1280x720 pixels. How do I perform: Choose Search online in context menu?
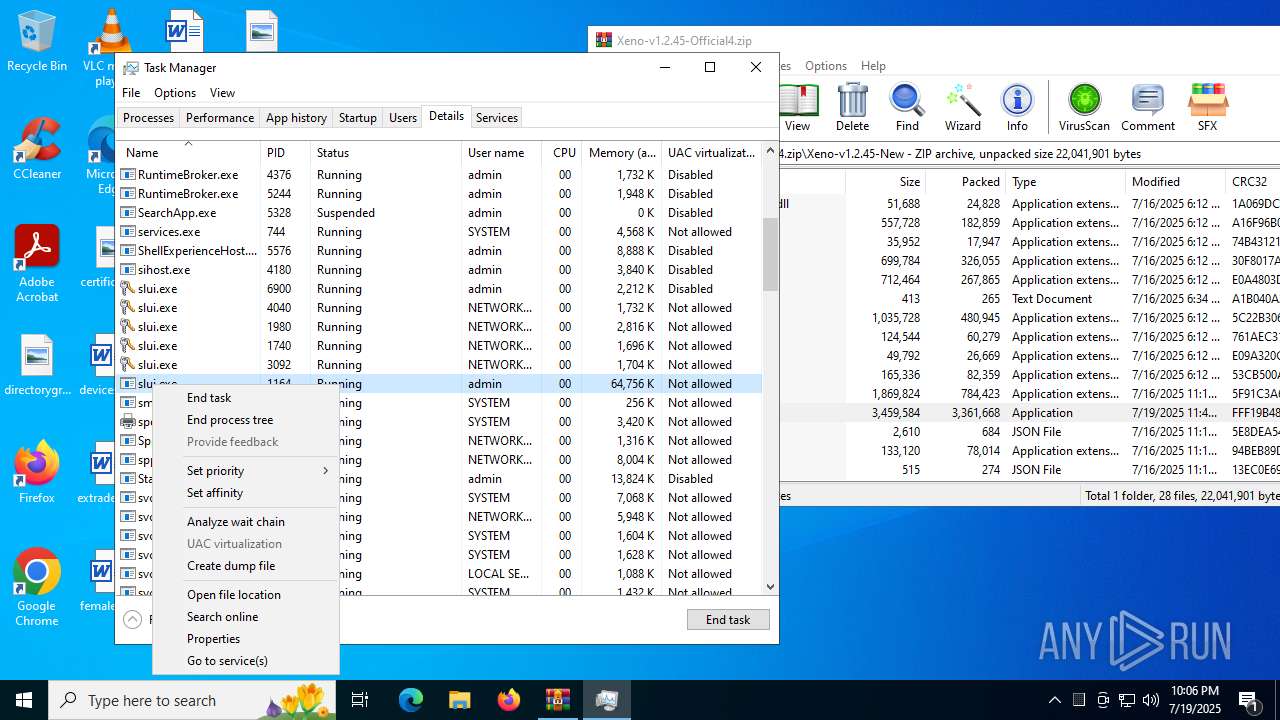click(x=246, y=617)
